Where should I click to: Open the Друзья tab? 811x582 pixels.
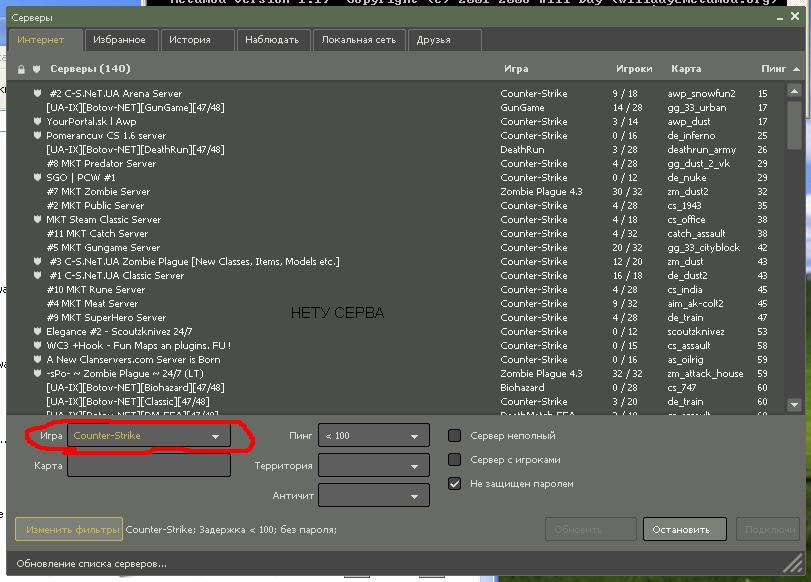[445, 40]
